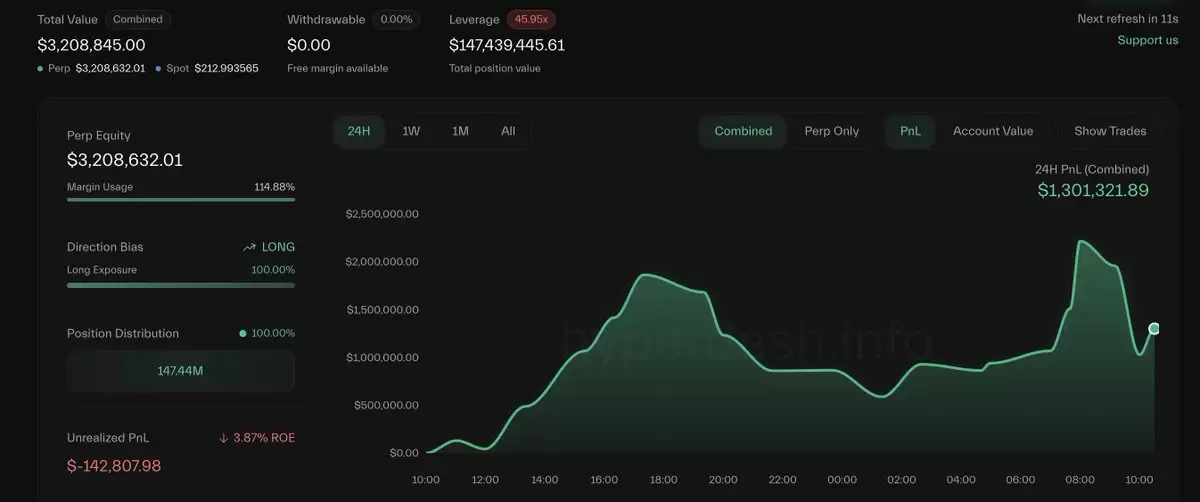Click the current-value marker on the chart line

click(1154, 328)
